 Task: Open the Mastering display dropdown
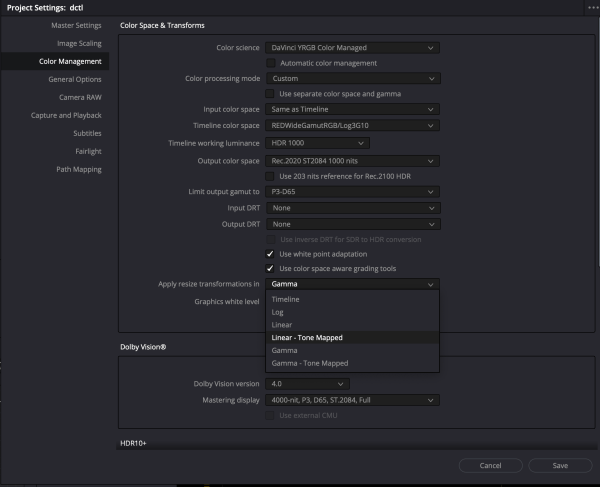pyautogui.click(x=352, y=400)
